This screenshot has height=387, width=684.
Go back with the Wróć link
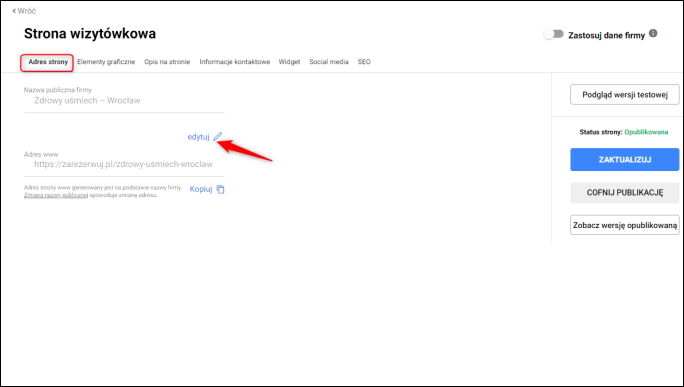24,11
